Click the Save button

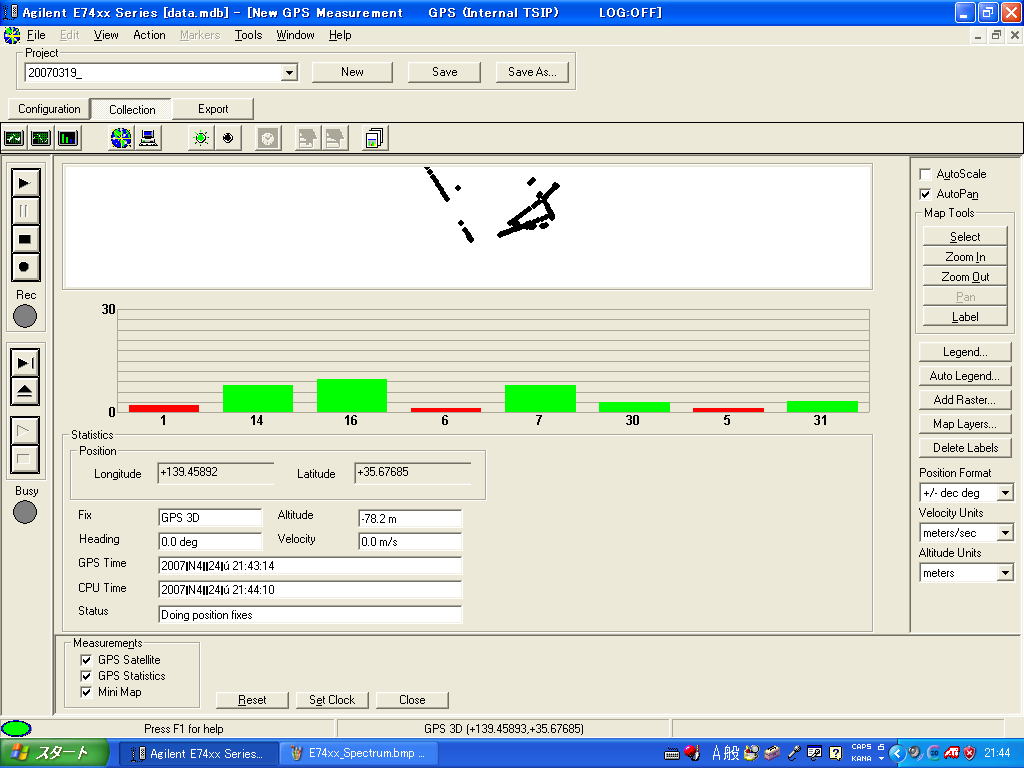[444, 72]
